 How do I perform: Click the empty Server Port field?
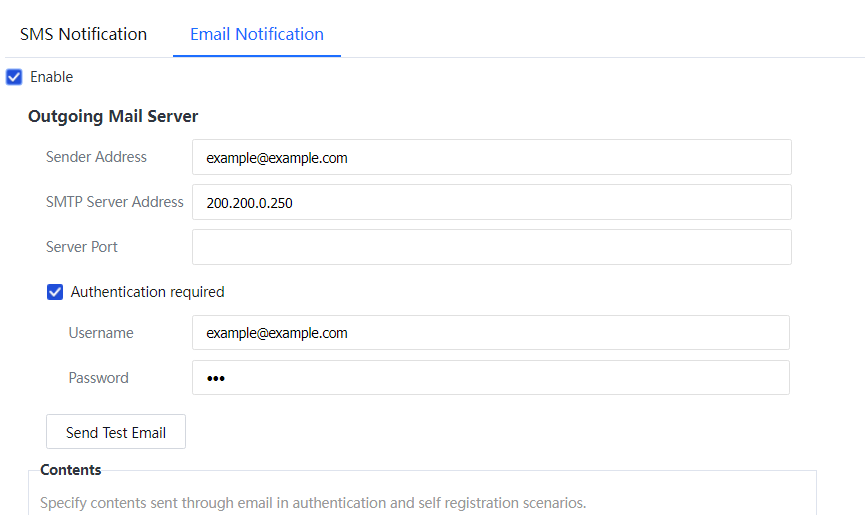pyautogui.click(x=491, y=247)
